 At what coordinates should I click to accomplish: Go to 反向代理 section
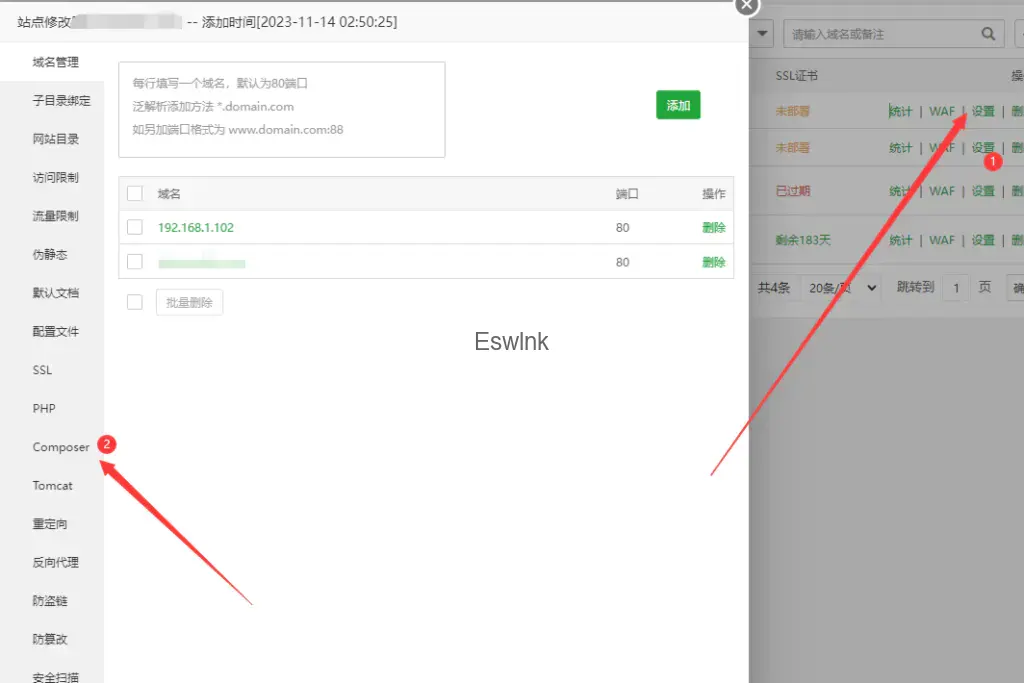(55, 563)
